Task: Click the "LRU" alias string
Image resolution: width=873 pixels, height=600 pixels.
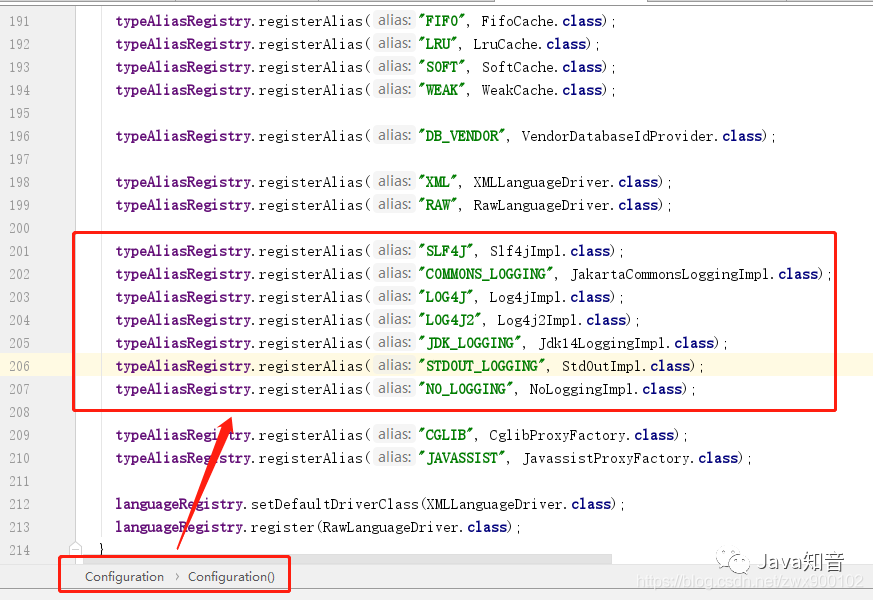Action: pos(438,44)
